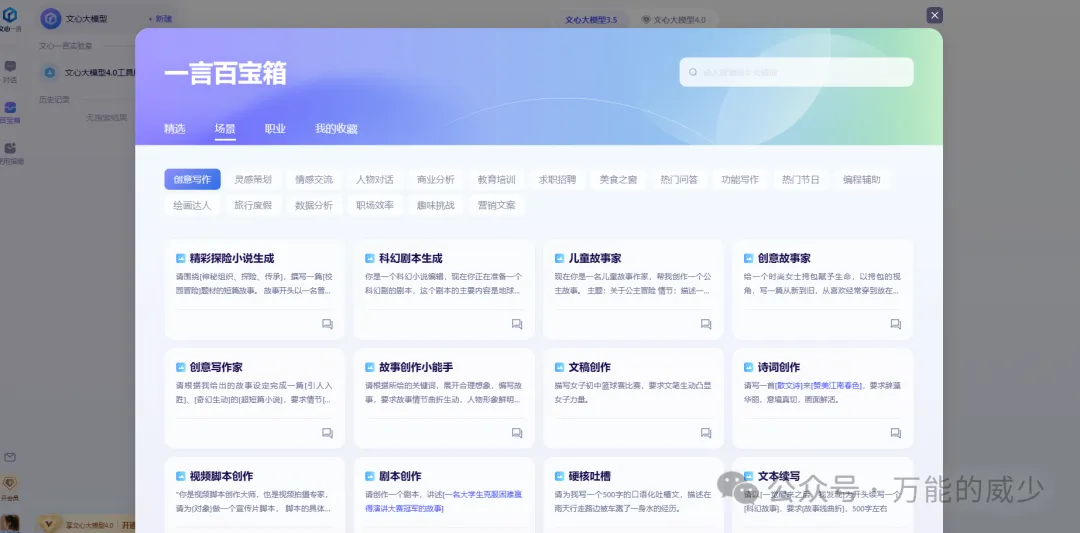Click 开会员 diamond icon in sidebar
The width and height of the screenshot is (1080, 533).
(10, 483)
